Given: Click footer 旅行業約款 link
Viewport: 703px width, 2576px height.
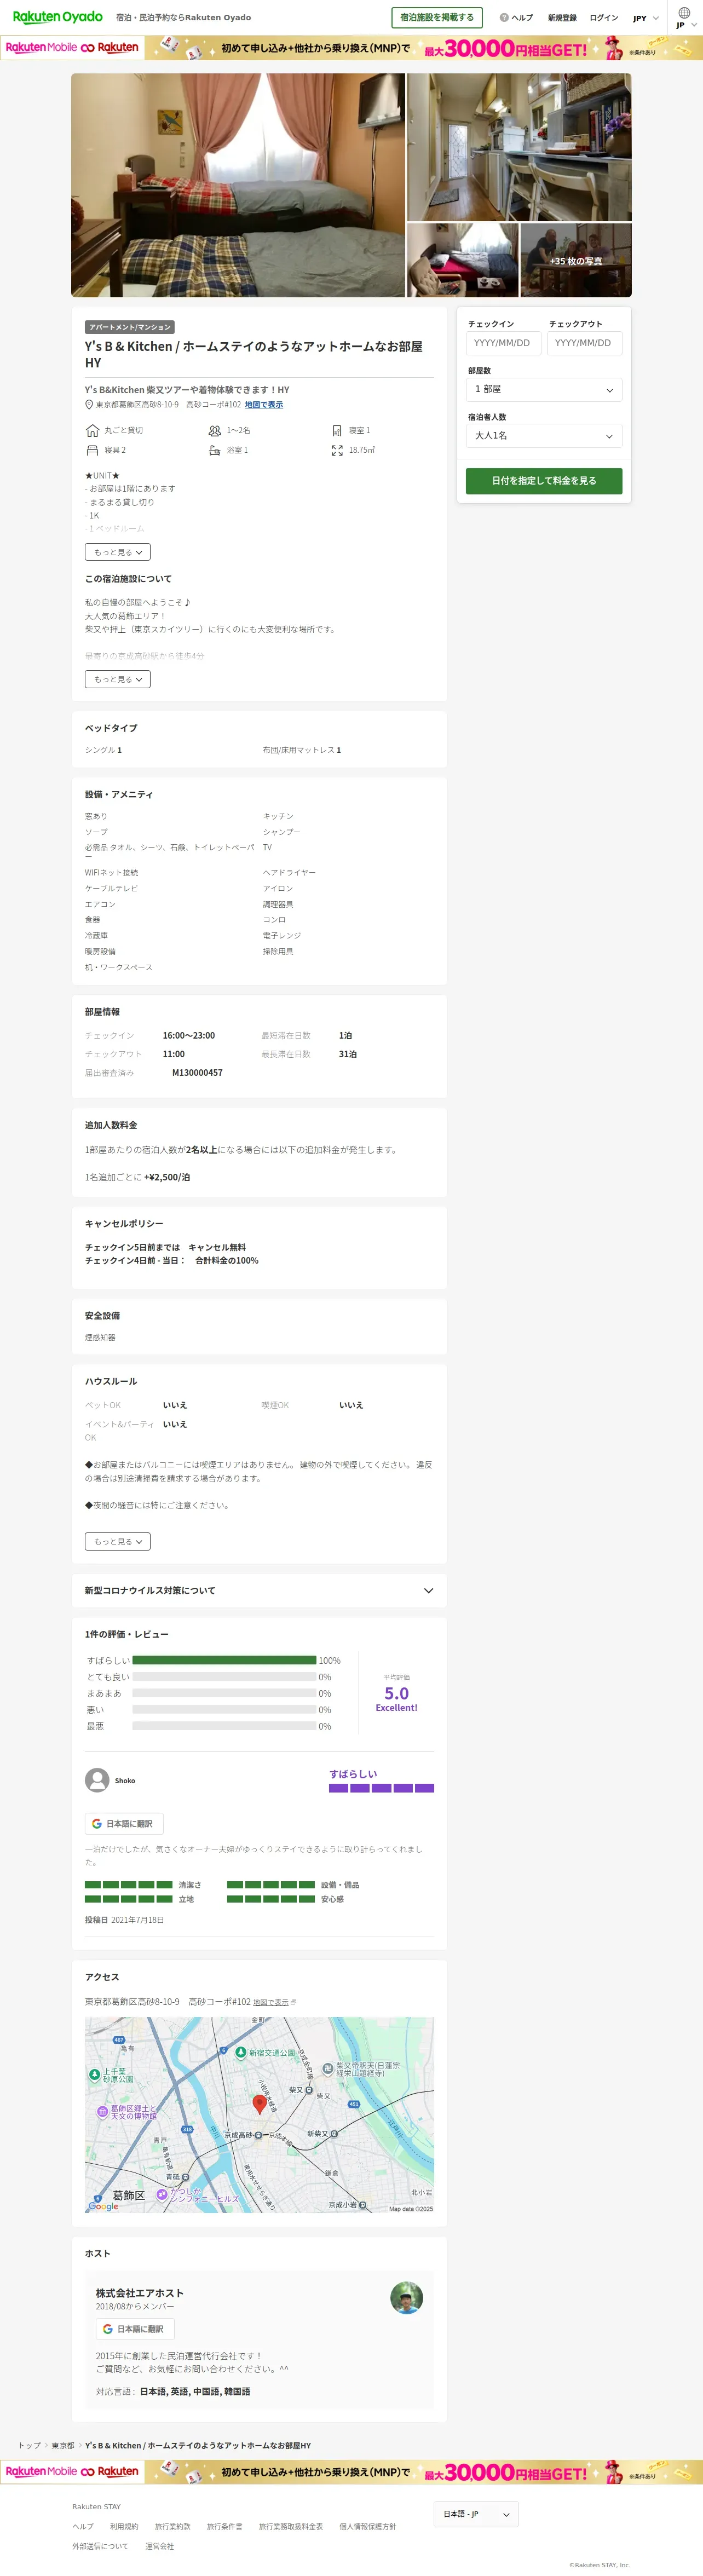Looking at the screenshot, I should coord(172,2526).
